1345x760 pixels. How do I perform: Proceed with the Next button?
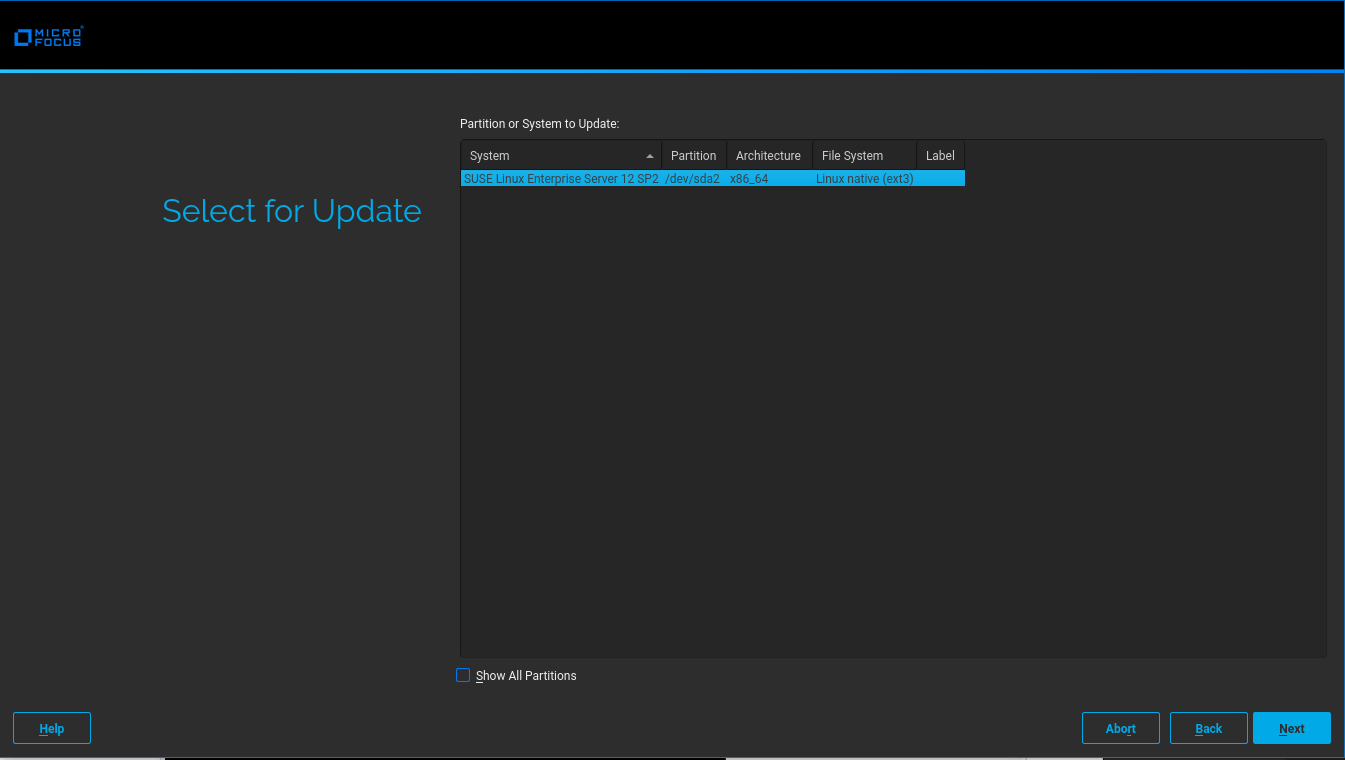(1291, 729)
